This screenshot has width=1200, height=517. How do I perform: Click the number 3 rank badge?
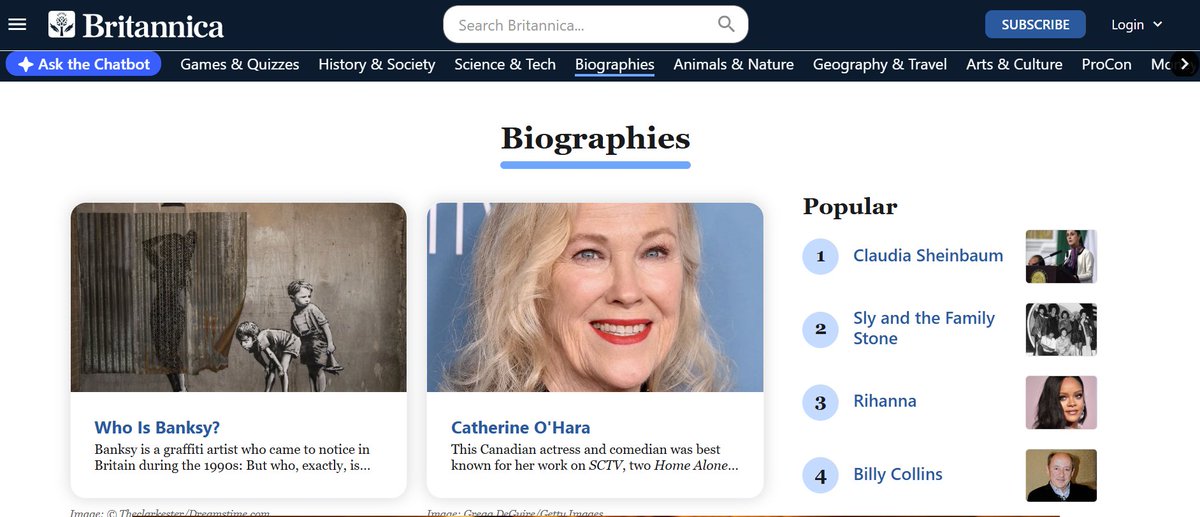click(821, 403)
